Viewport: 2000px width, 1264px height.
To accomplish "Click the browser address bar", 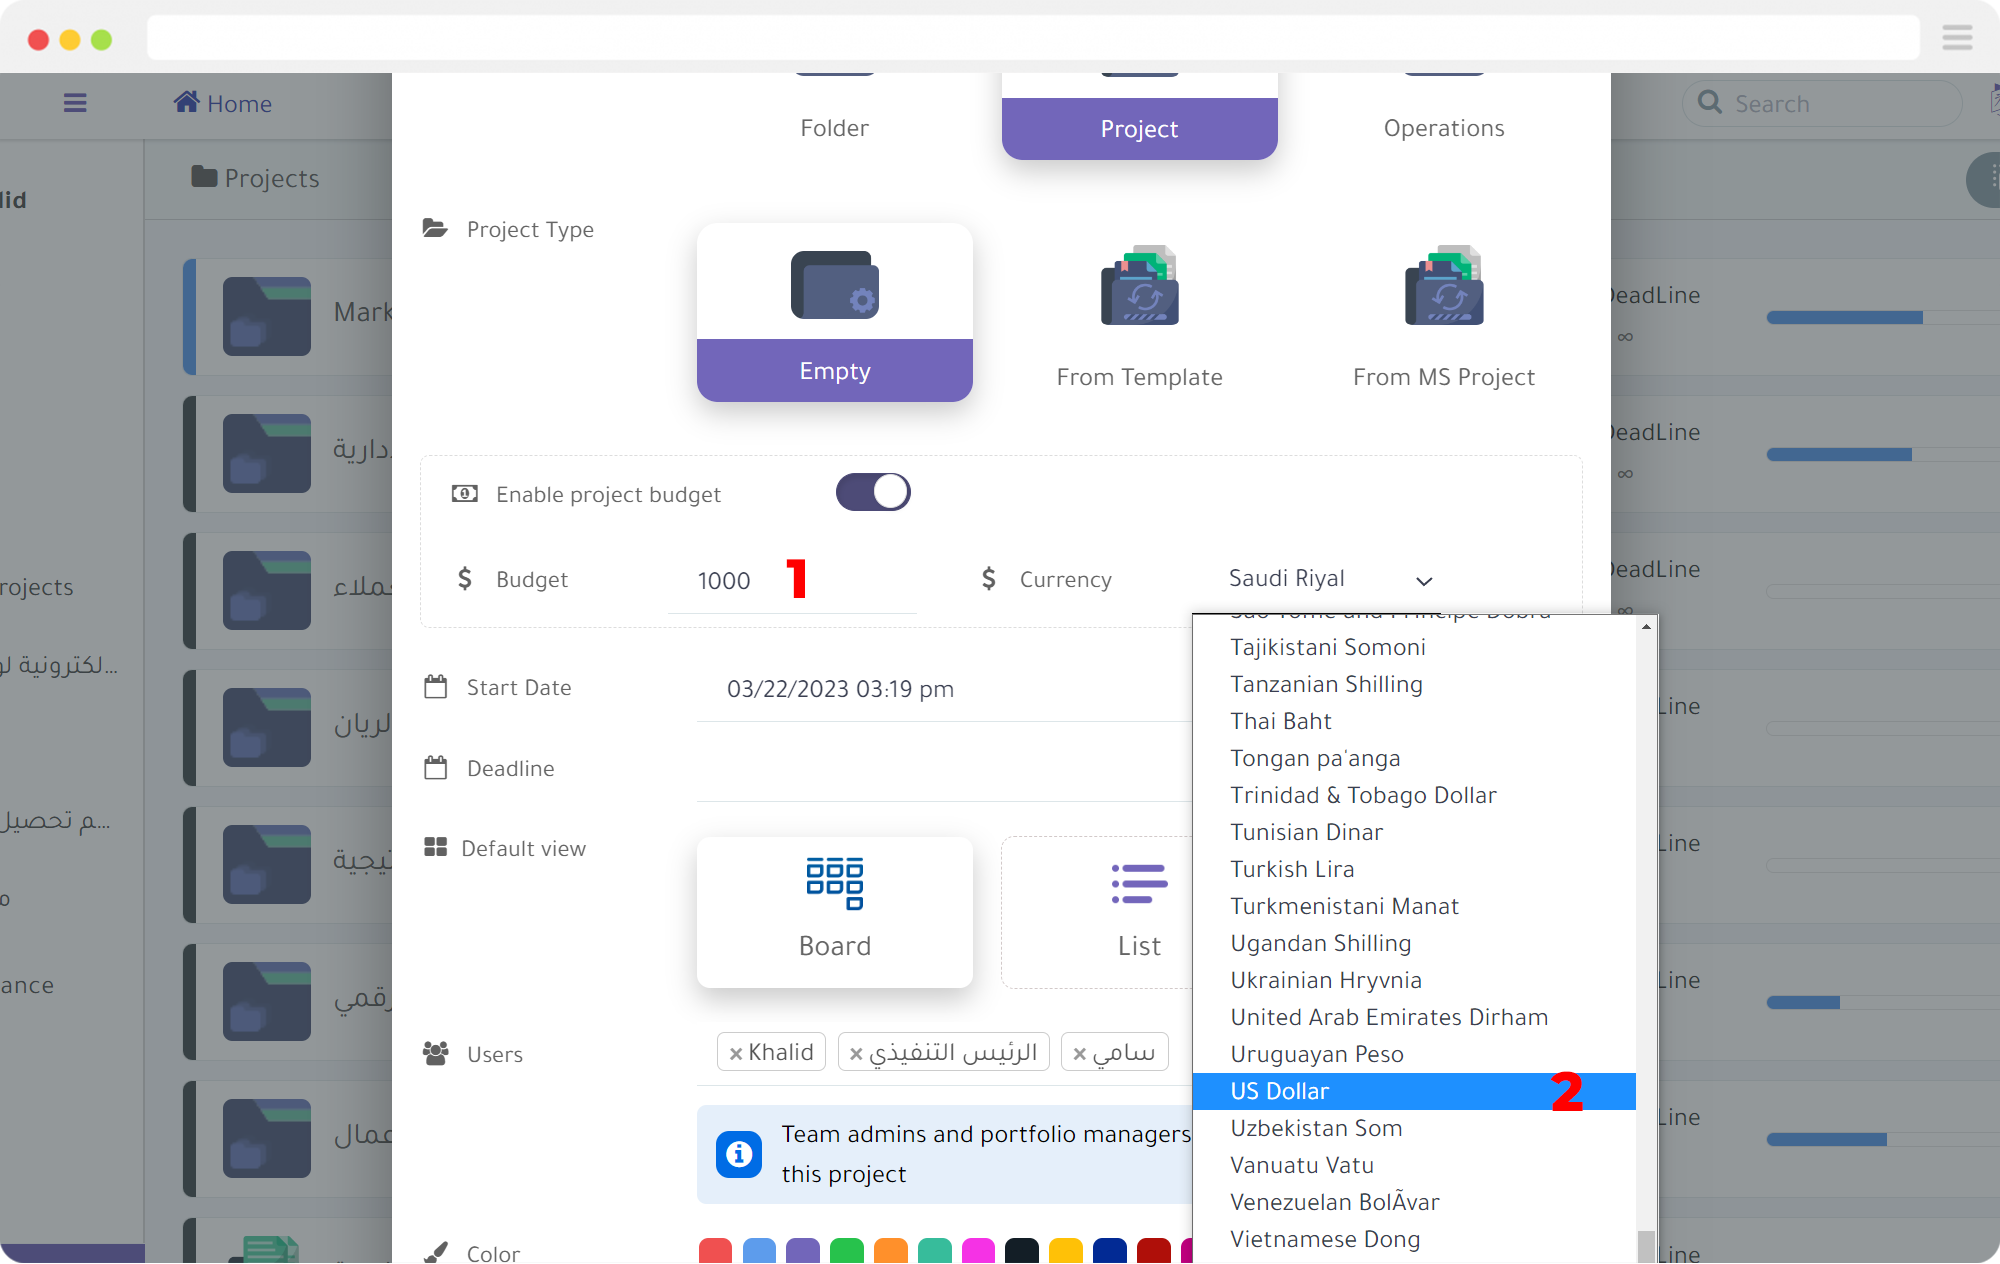I will (1033, 38).
